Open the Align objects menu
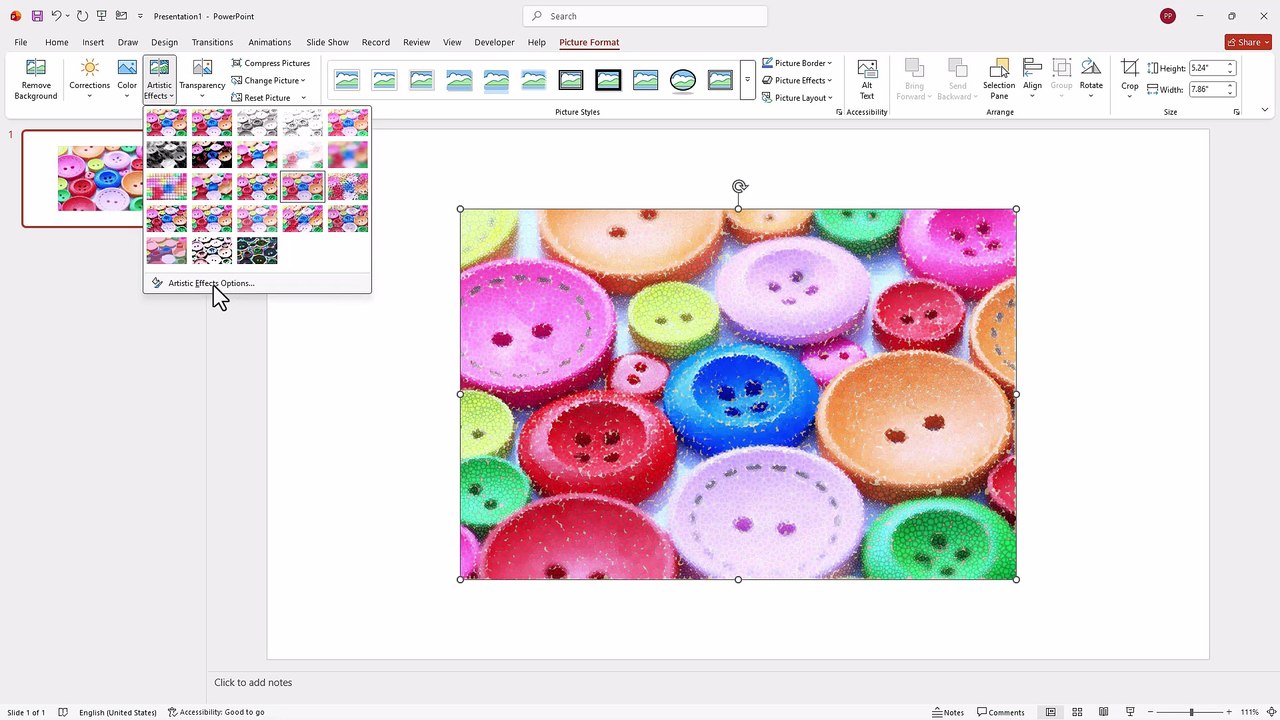1280x720 pixels. coord(1032,79)
